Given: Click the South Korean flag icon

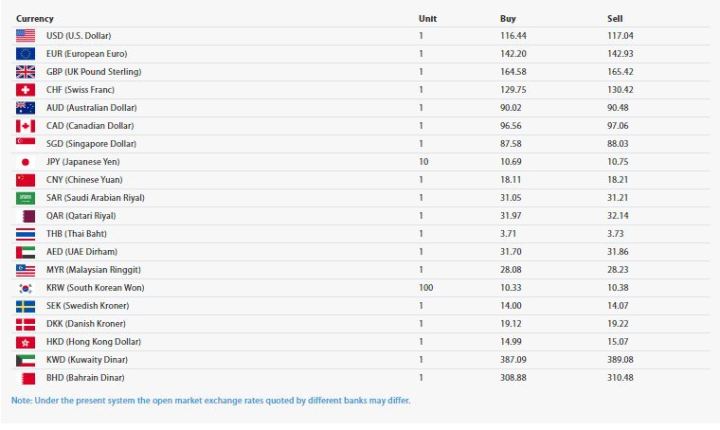Looking at the screenshot, I should coord(25,288).
